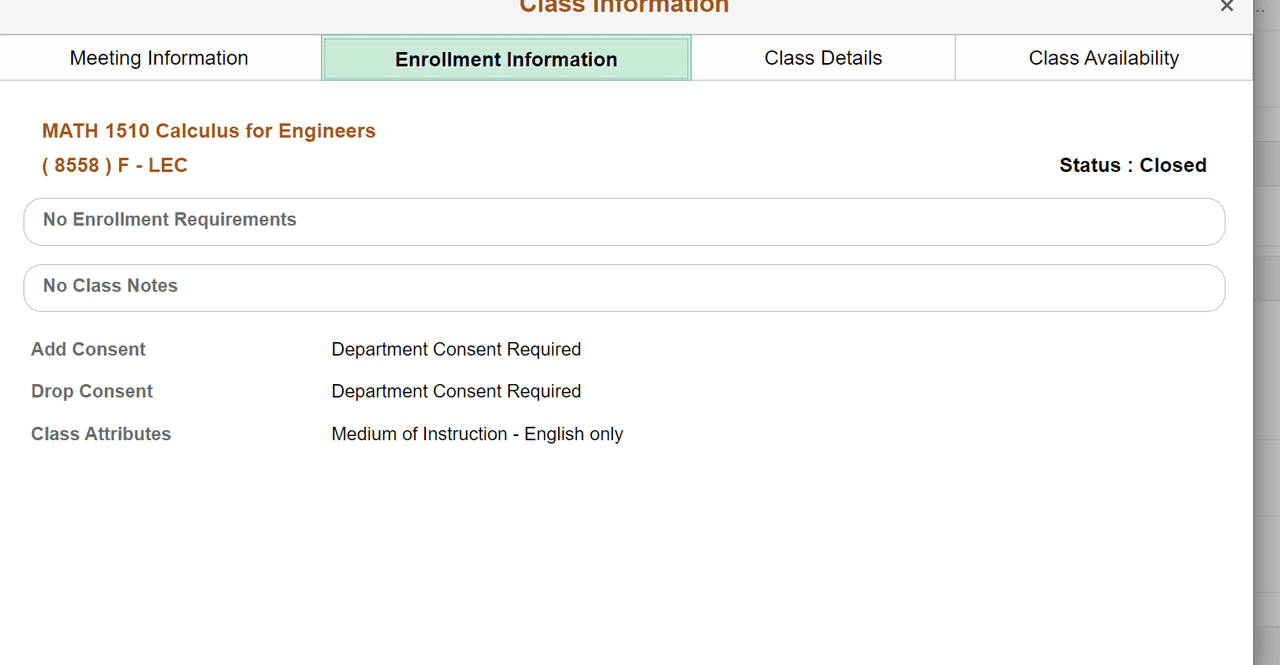
Task: Click the No Class Notes box
Action: pyautogui.click(x=624, y=287)
